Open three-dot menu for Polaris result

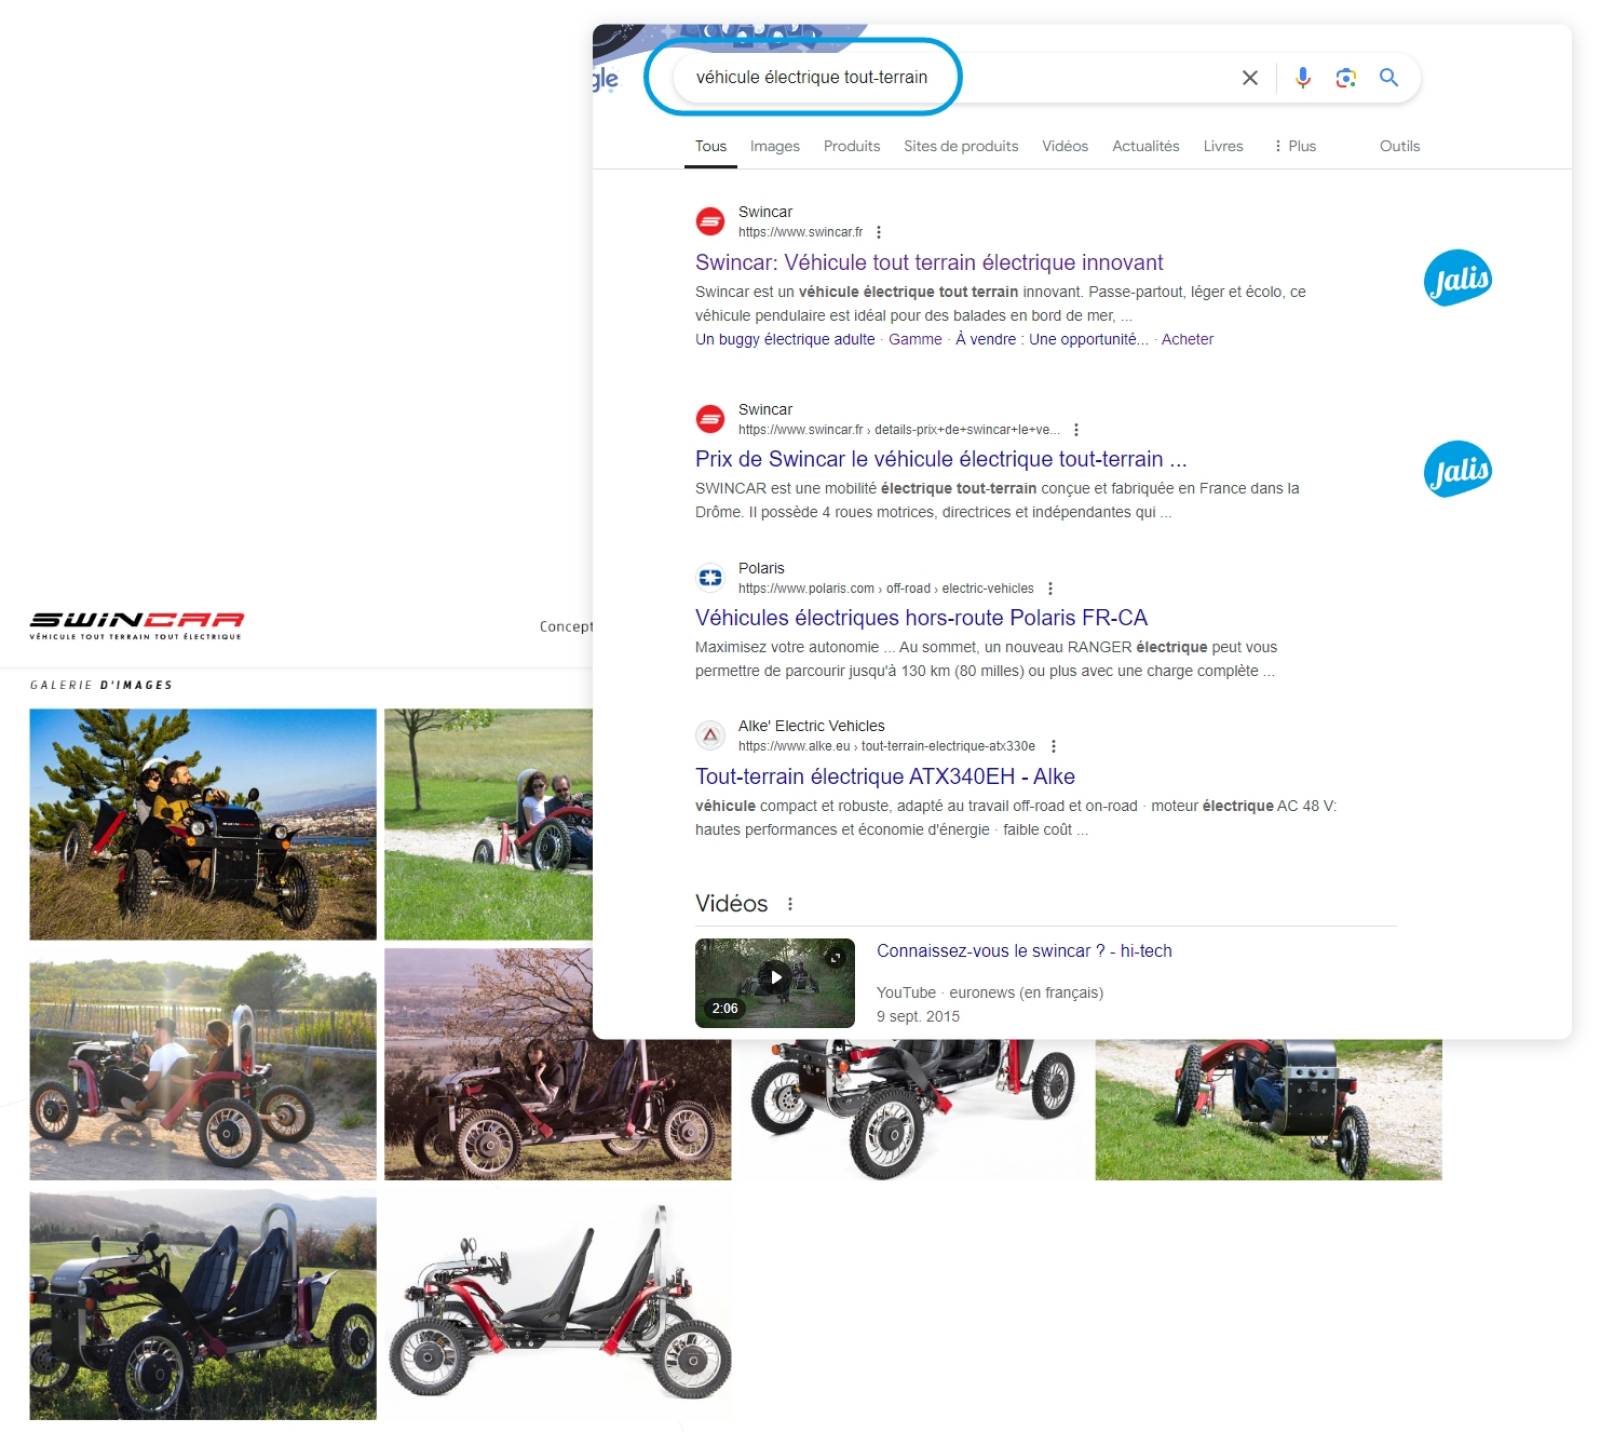(1050, 588)
